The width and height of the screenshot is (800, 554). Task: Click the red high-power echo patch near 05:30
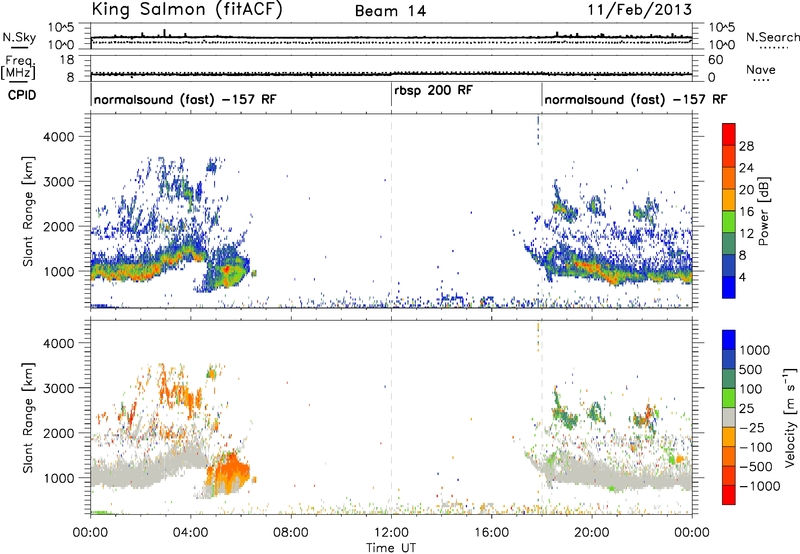click(x=226, y=269)
